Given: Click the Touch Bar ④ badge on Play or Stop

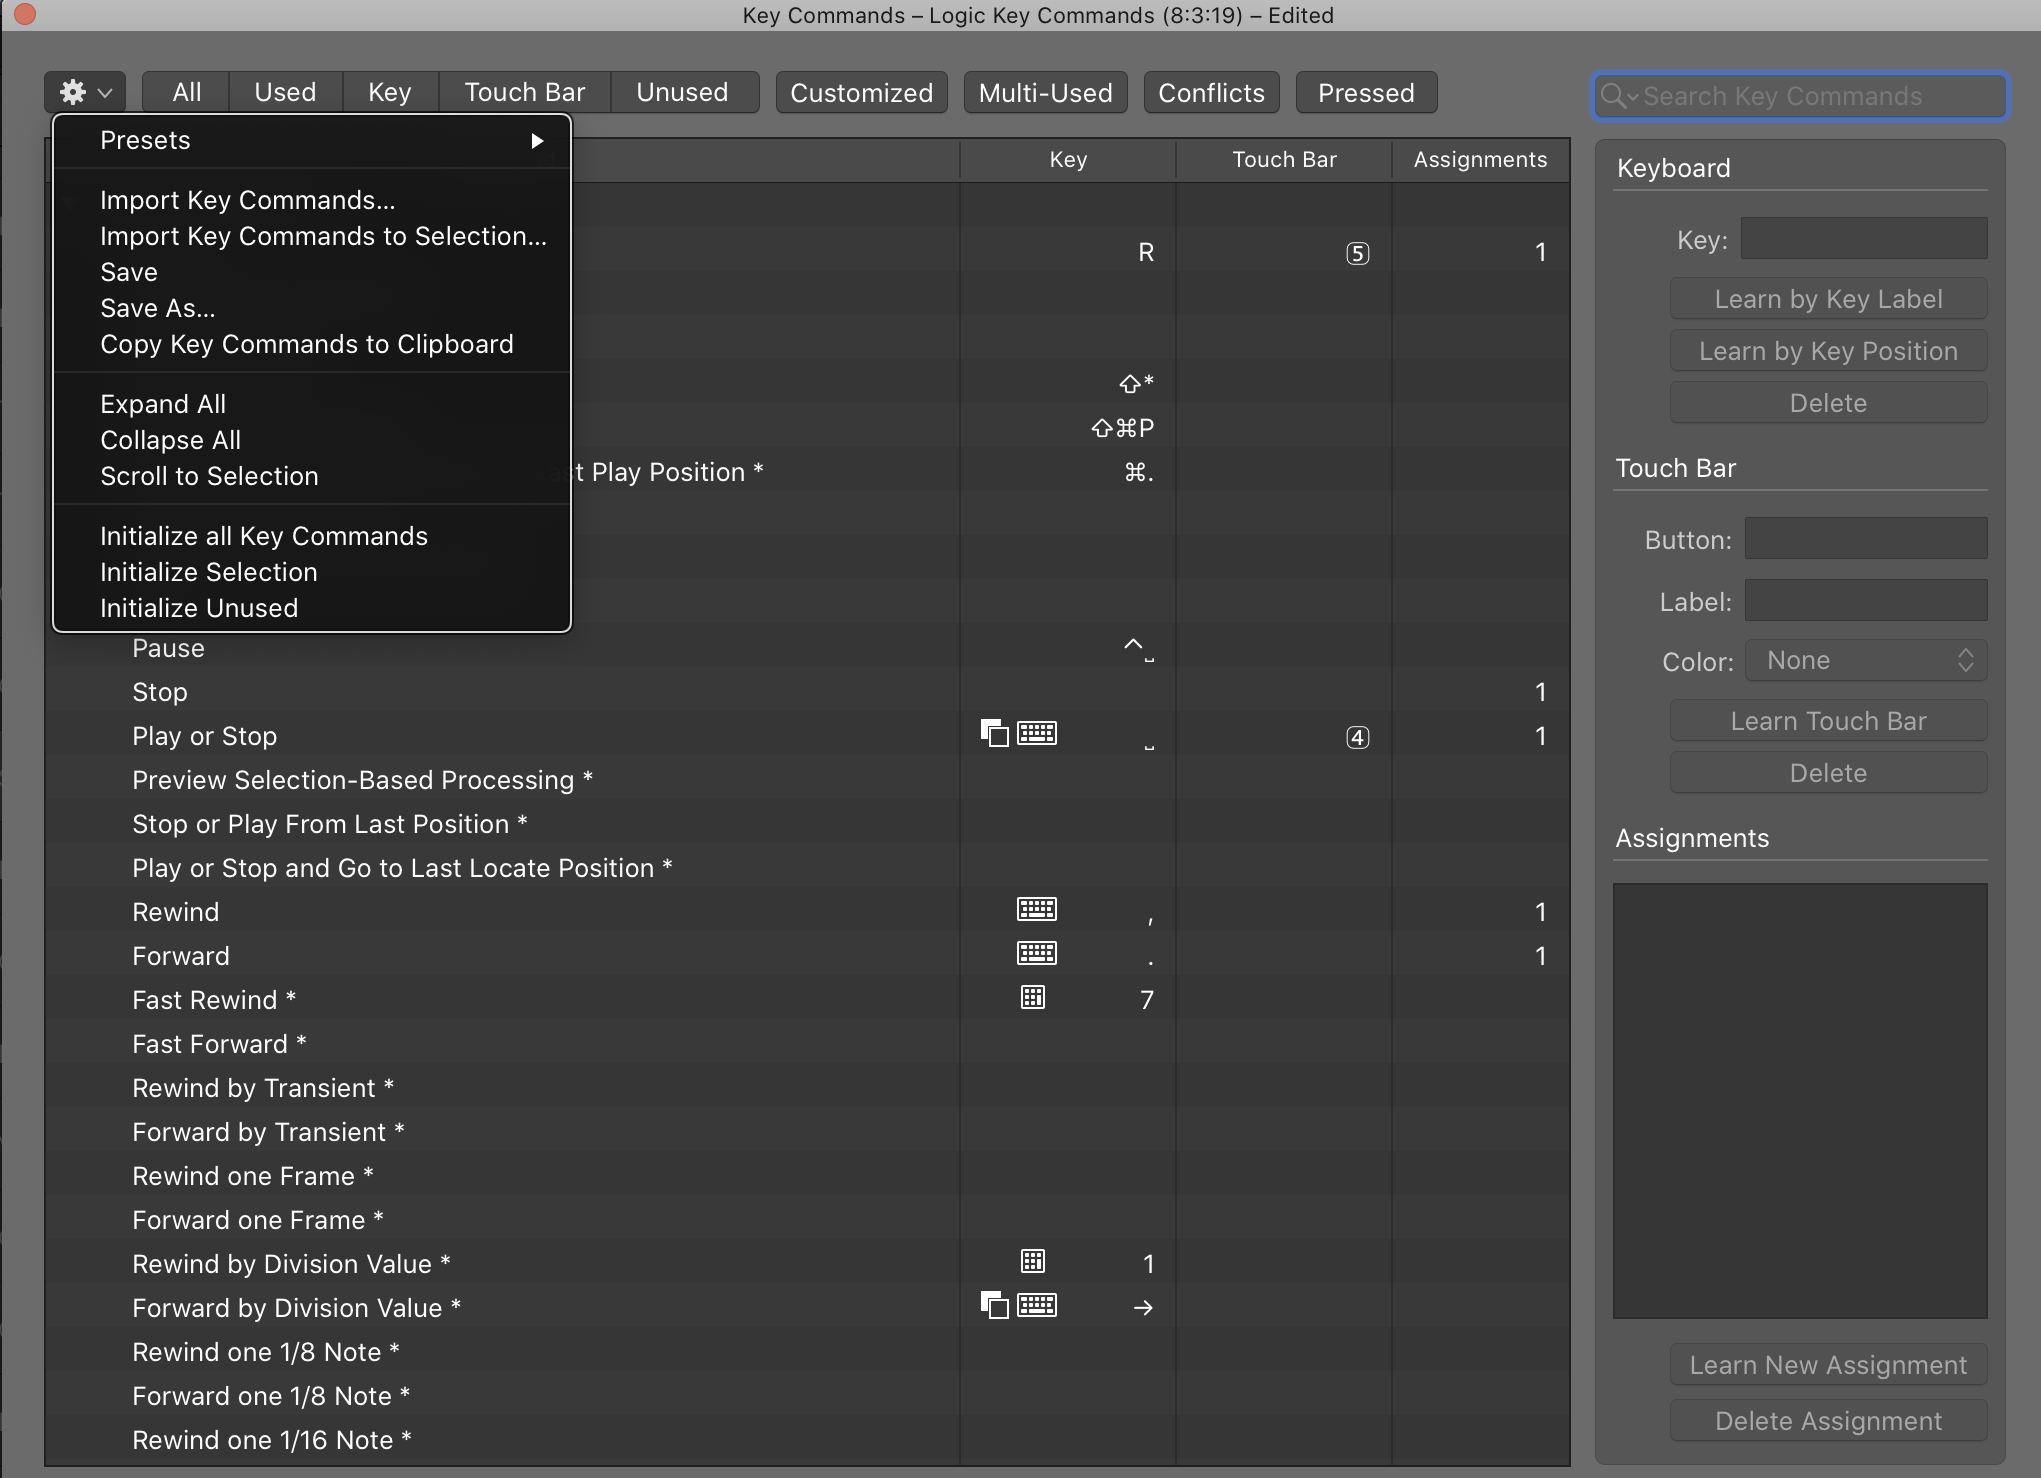Looking at the screenshot, I should [x=1357, y=737].
